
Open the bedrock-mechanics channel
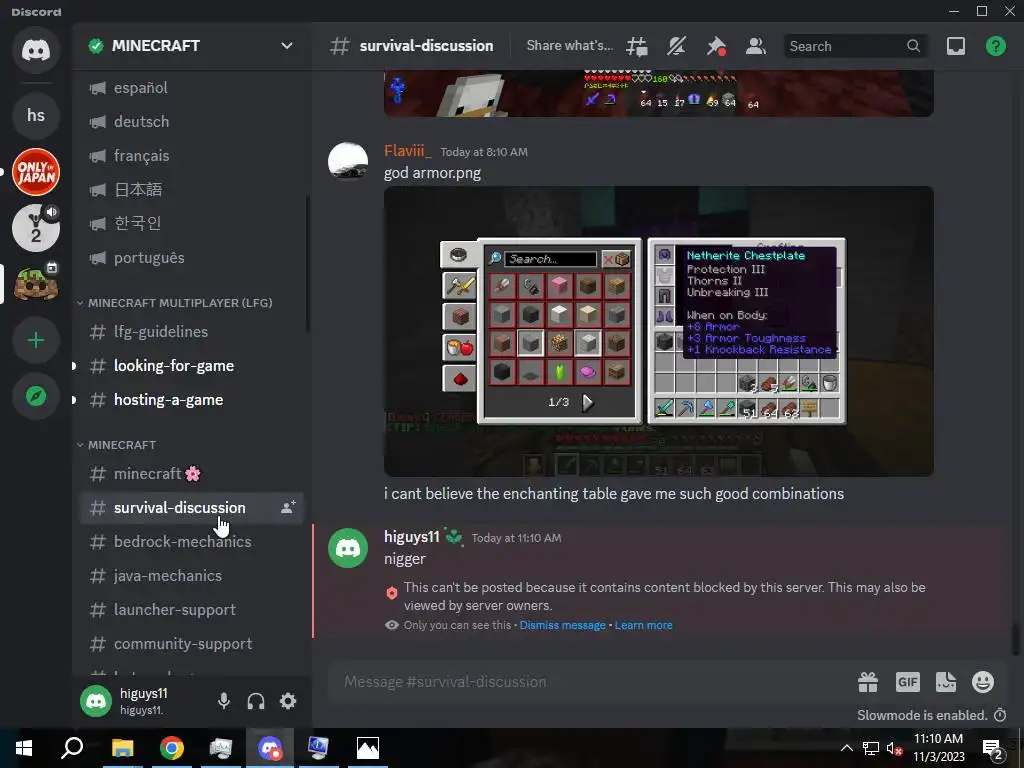click(191, 541)
